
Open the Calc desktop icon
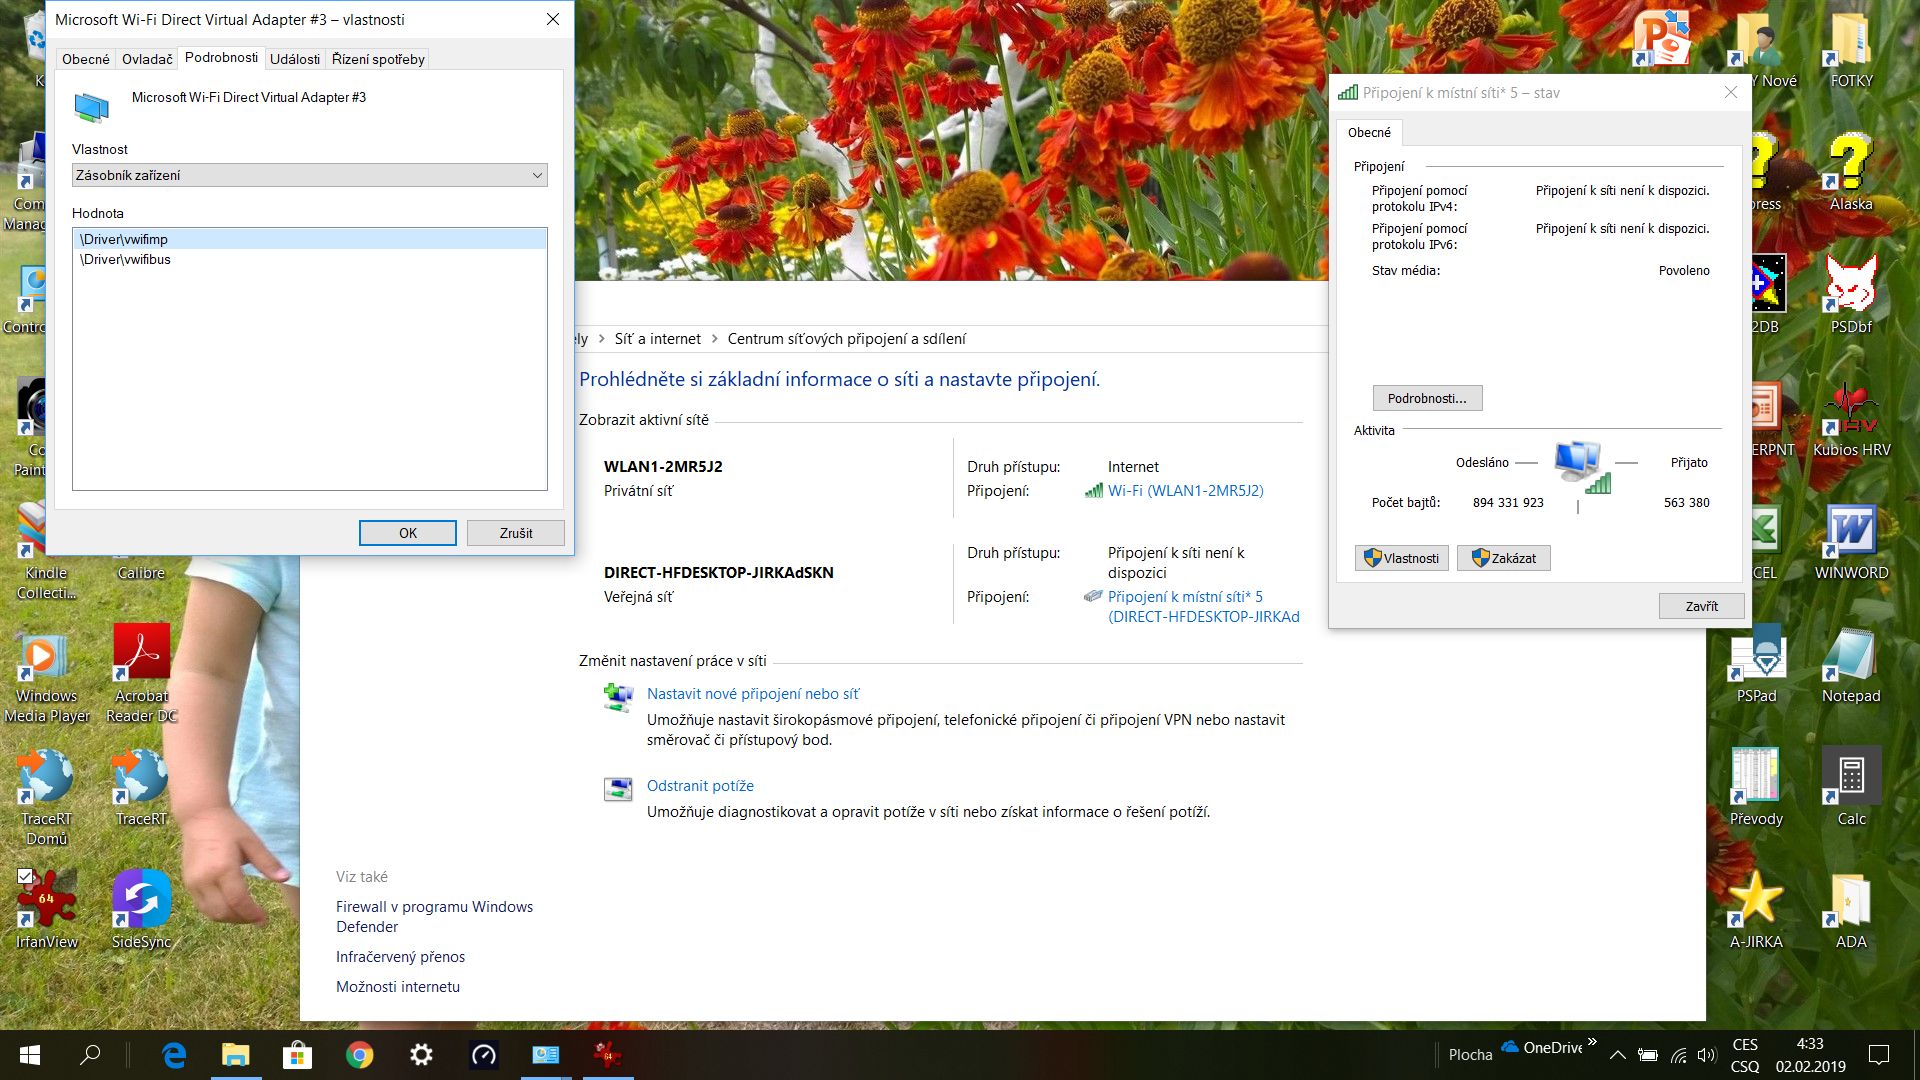tap(1851, 777)
